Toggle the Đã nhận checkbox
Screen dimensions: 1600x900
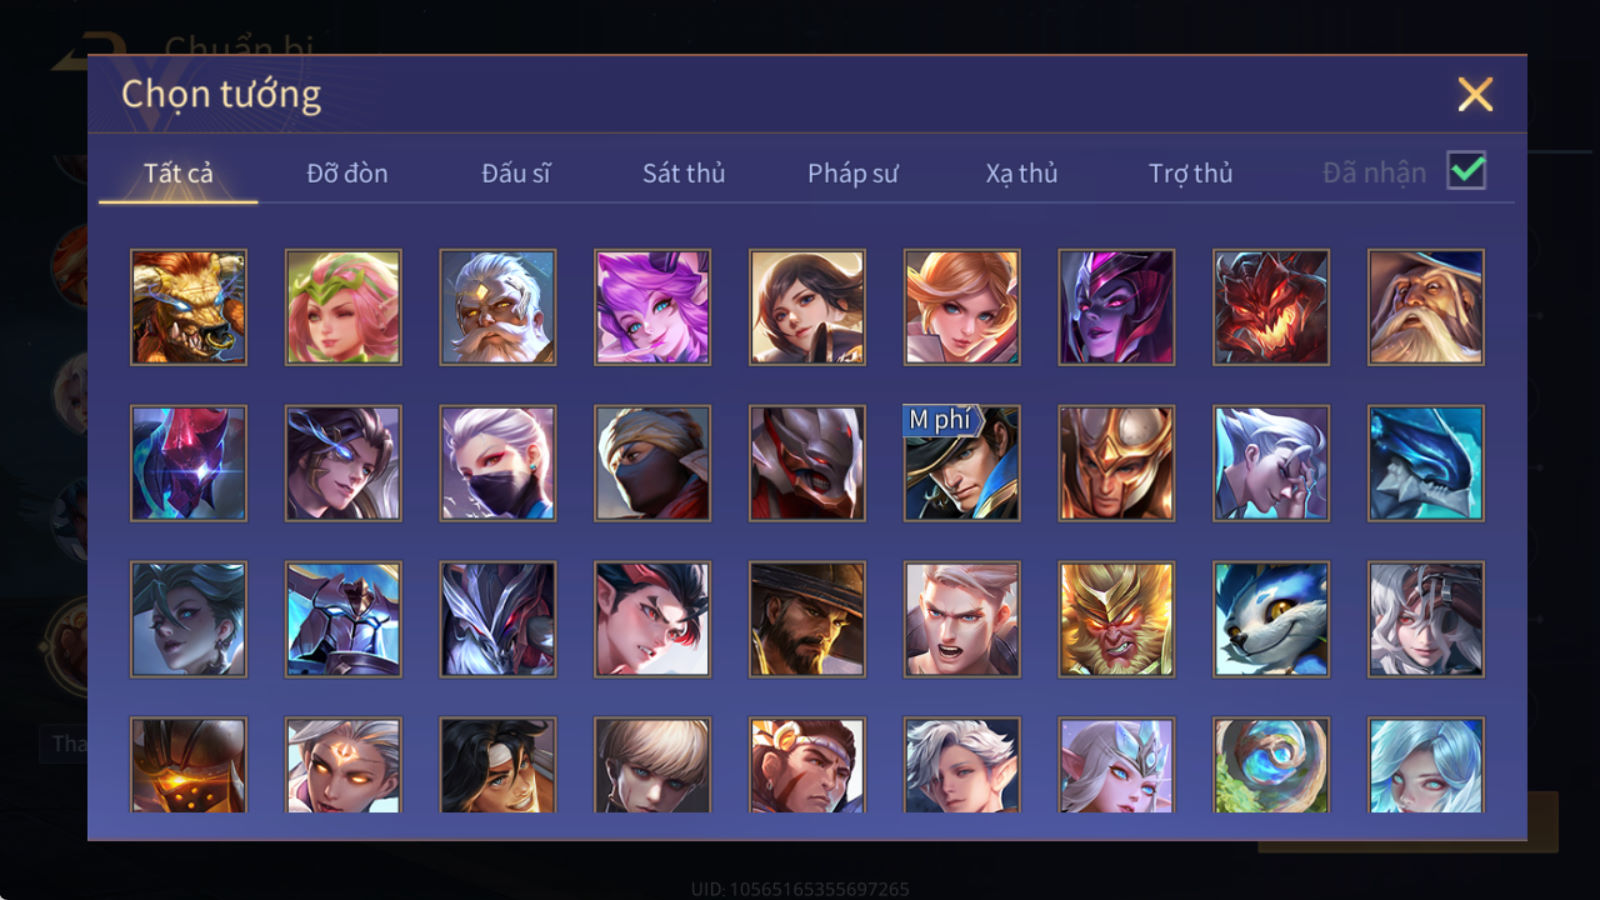[1466, 171]
